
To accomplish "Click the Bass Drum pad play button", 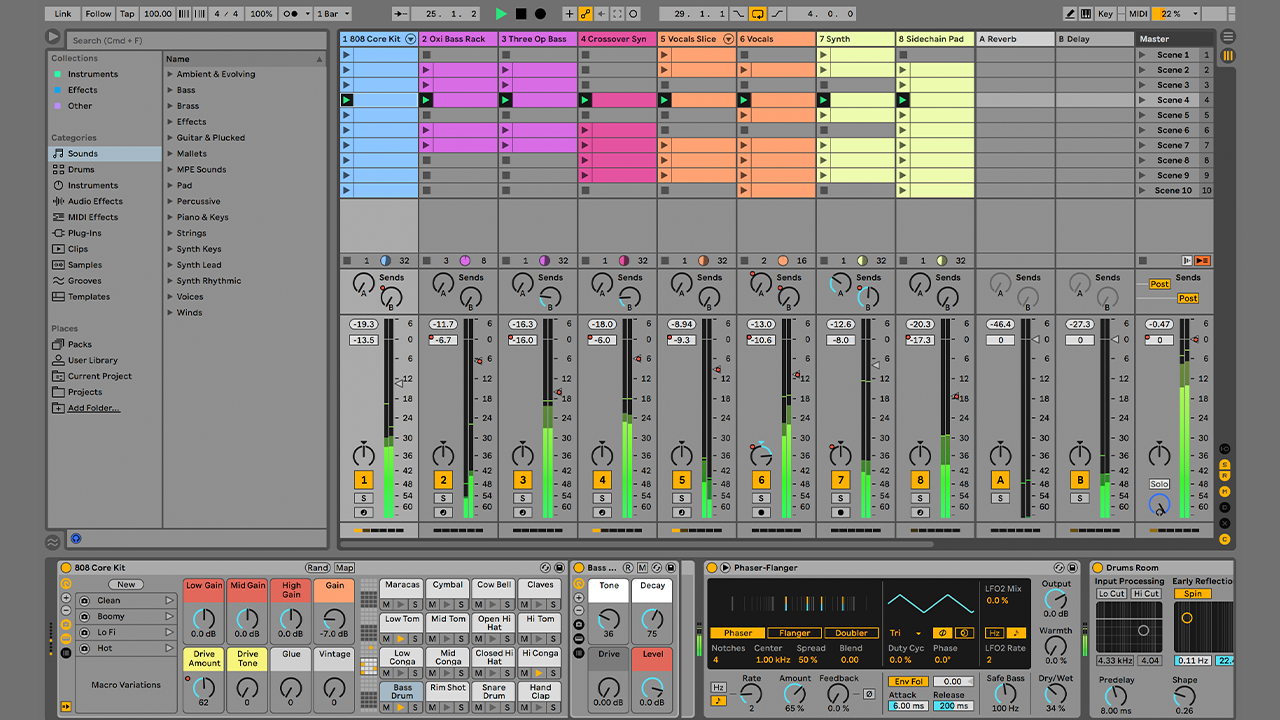I will pyautogui.click(x=401, y=707).
